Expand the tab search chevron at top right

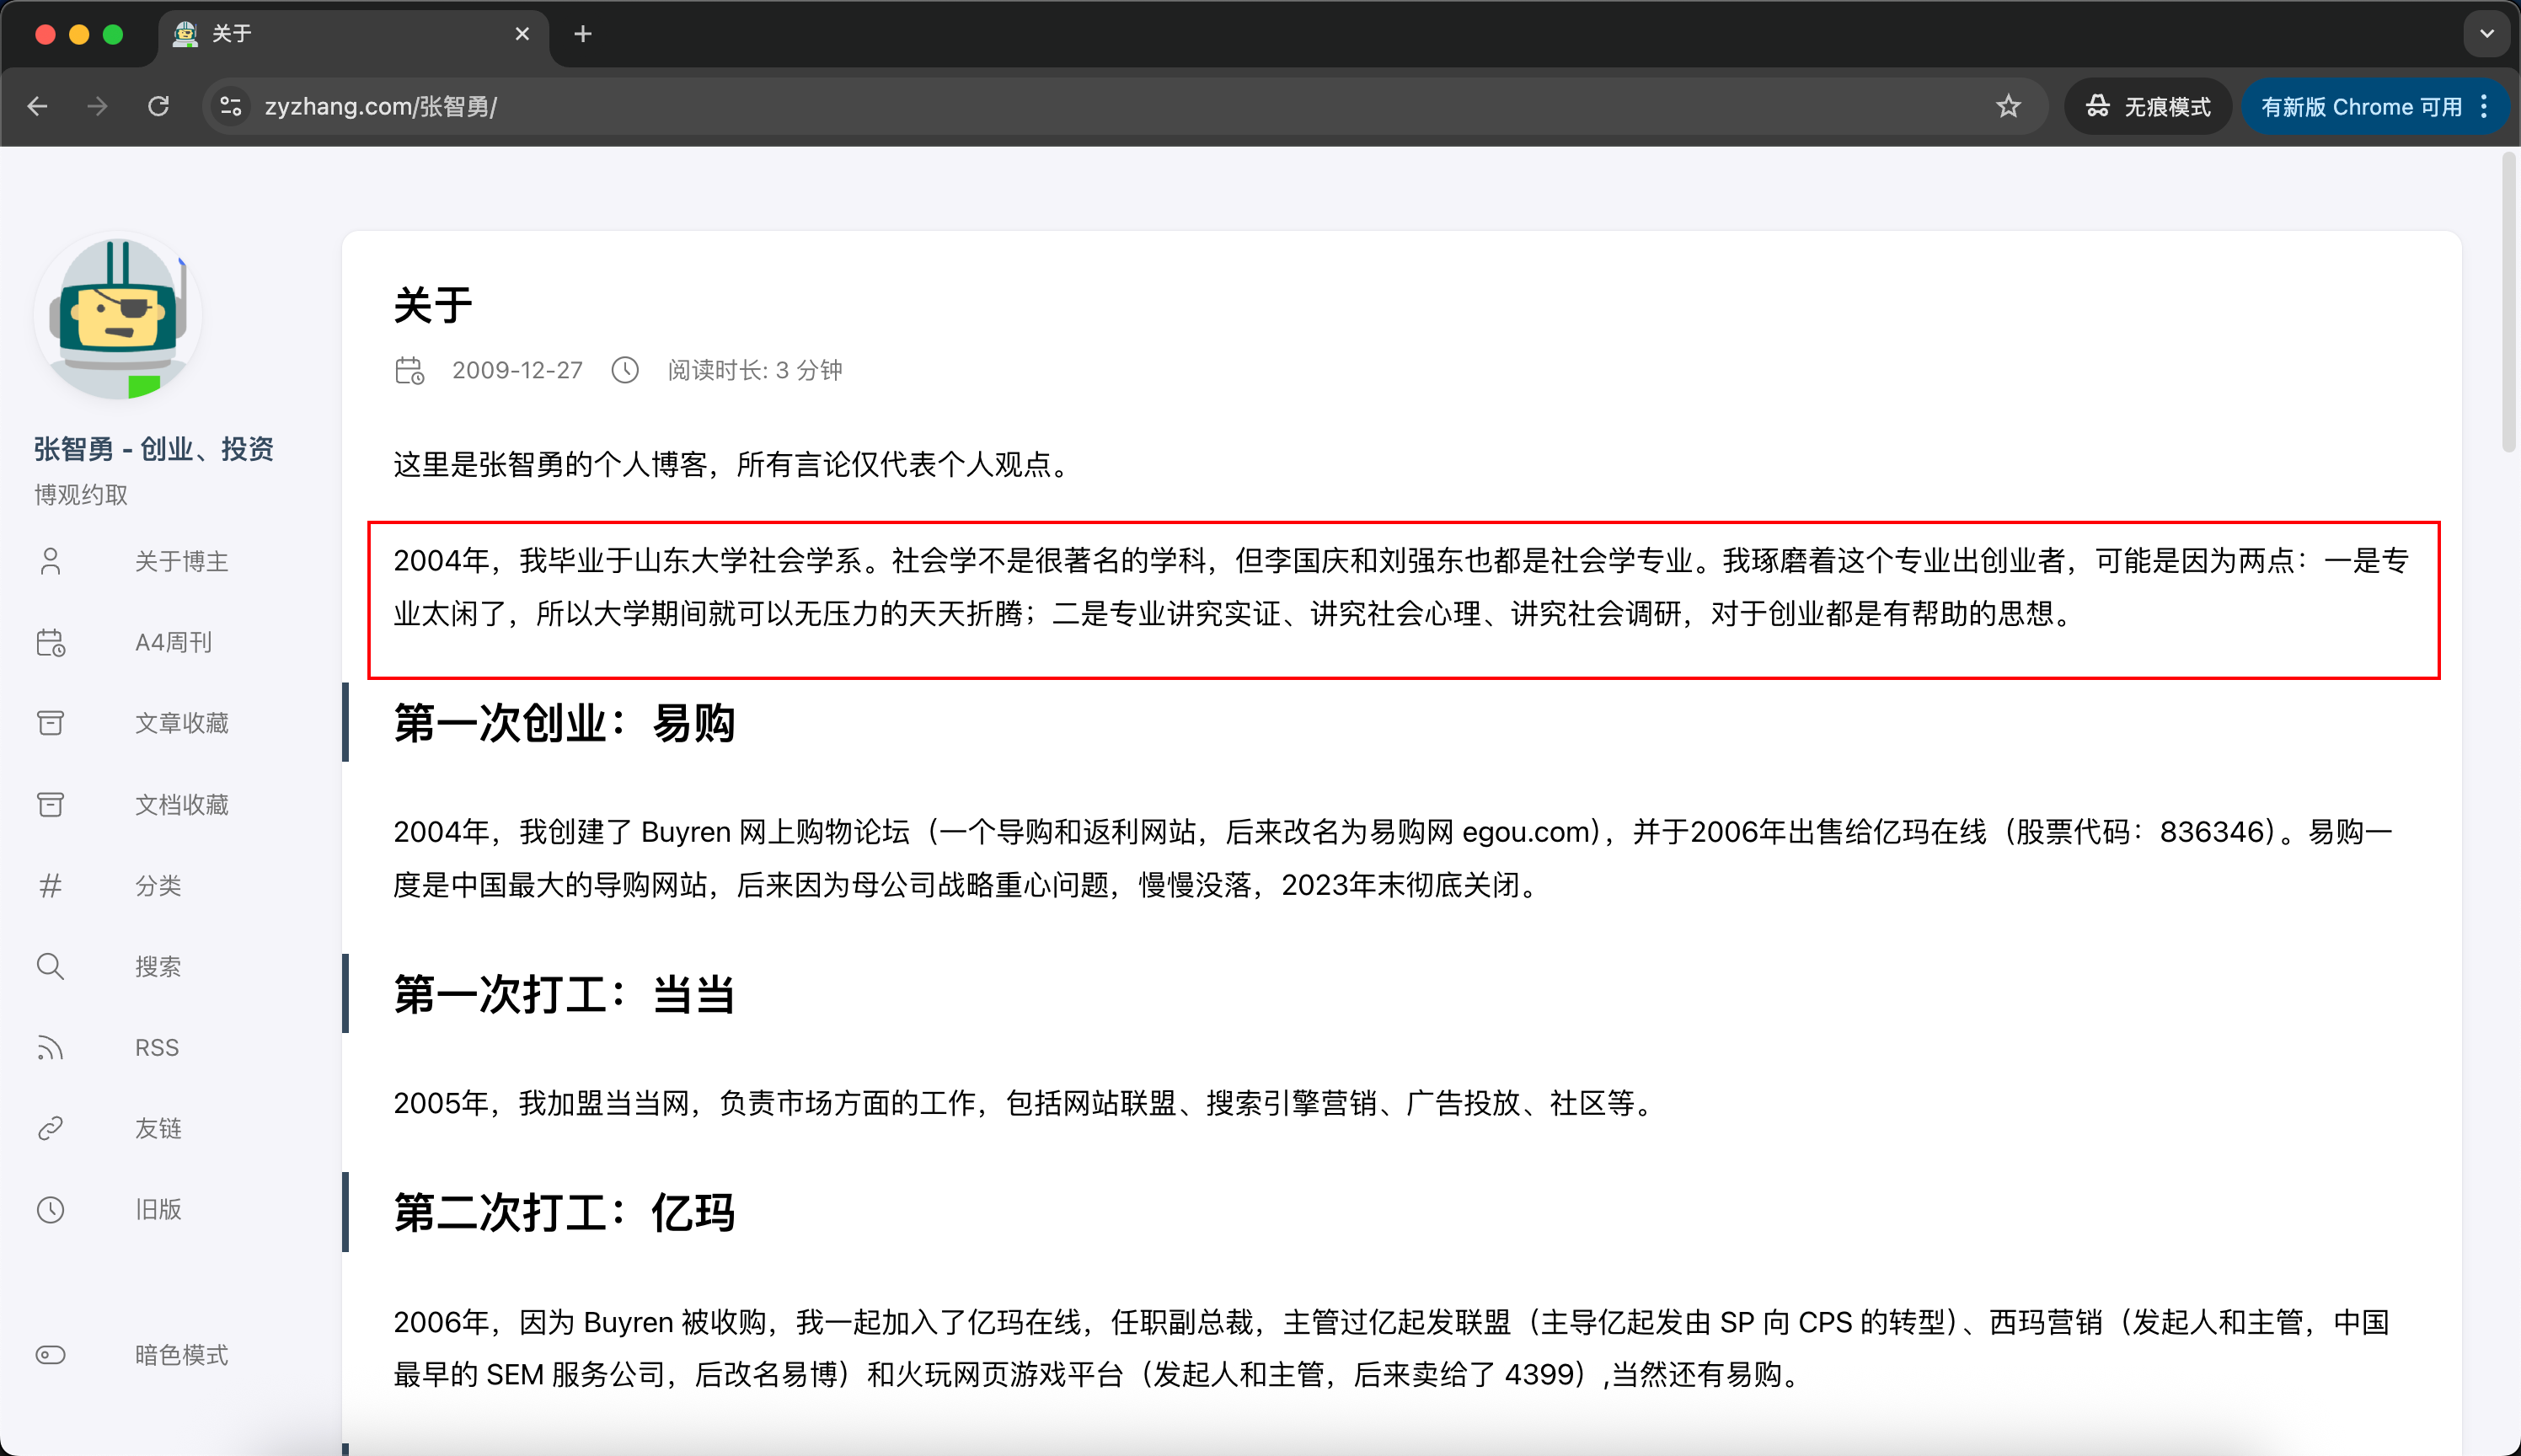(x=2486, y=34)
